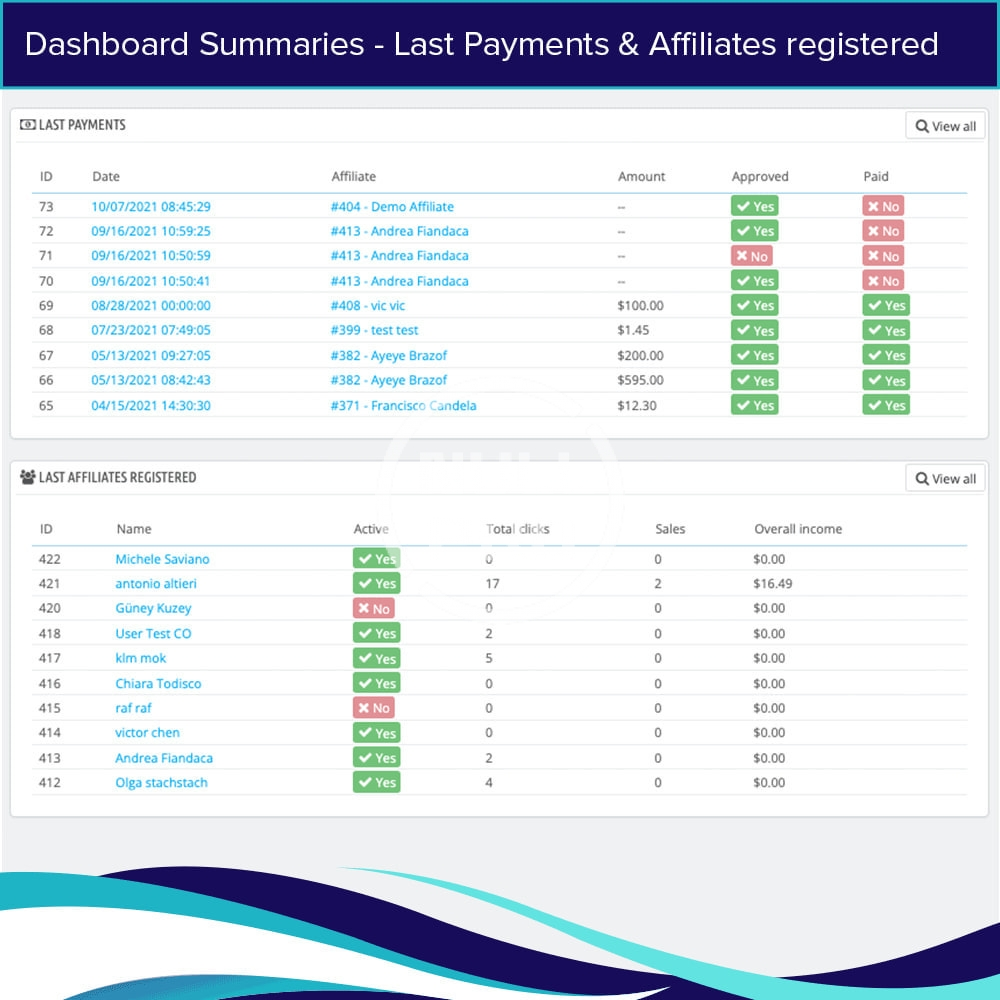Toggle Active status for Michele Saviano
This screenshot has width=1000, height=1000.
(376, 559)
